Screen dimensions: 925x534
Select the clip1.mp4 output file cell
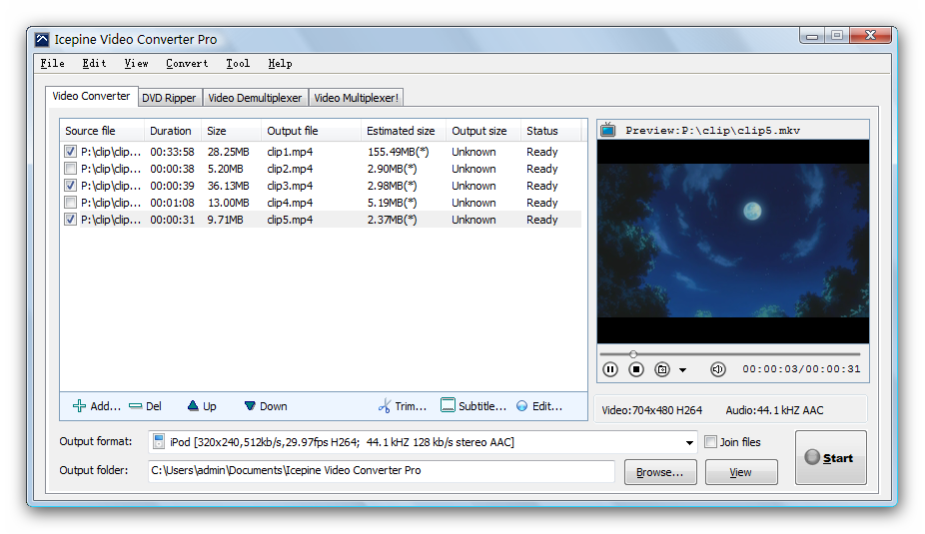click(x=290, y=152)
